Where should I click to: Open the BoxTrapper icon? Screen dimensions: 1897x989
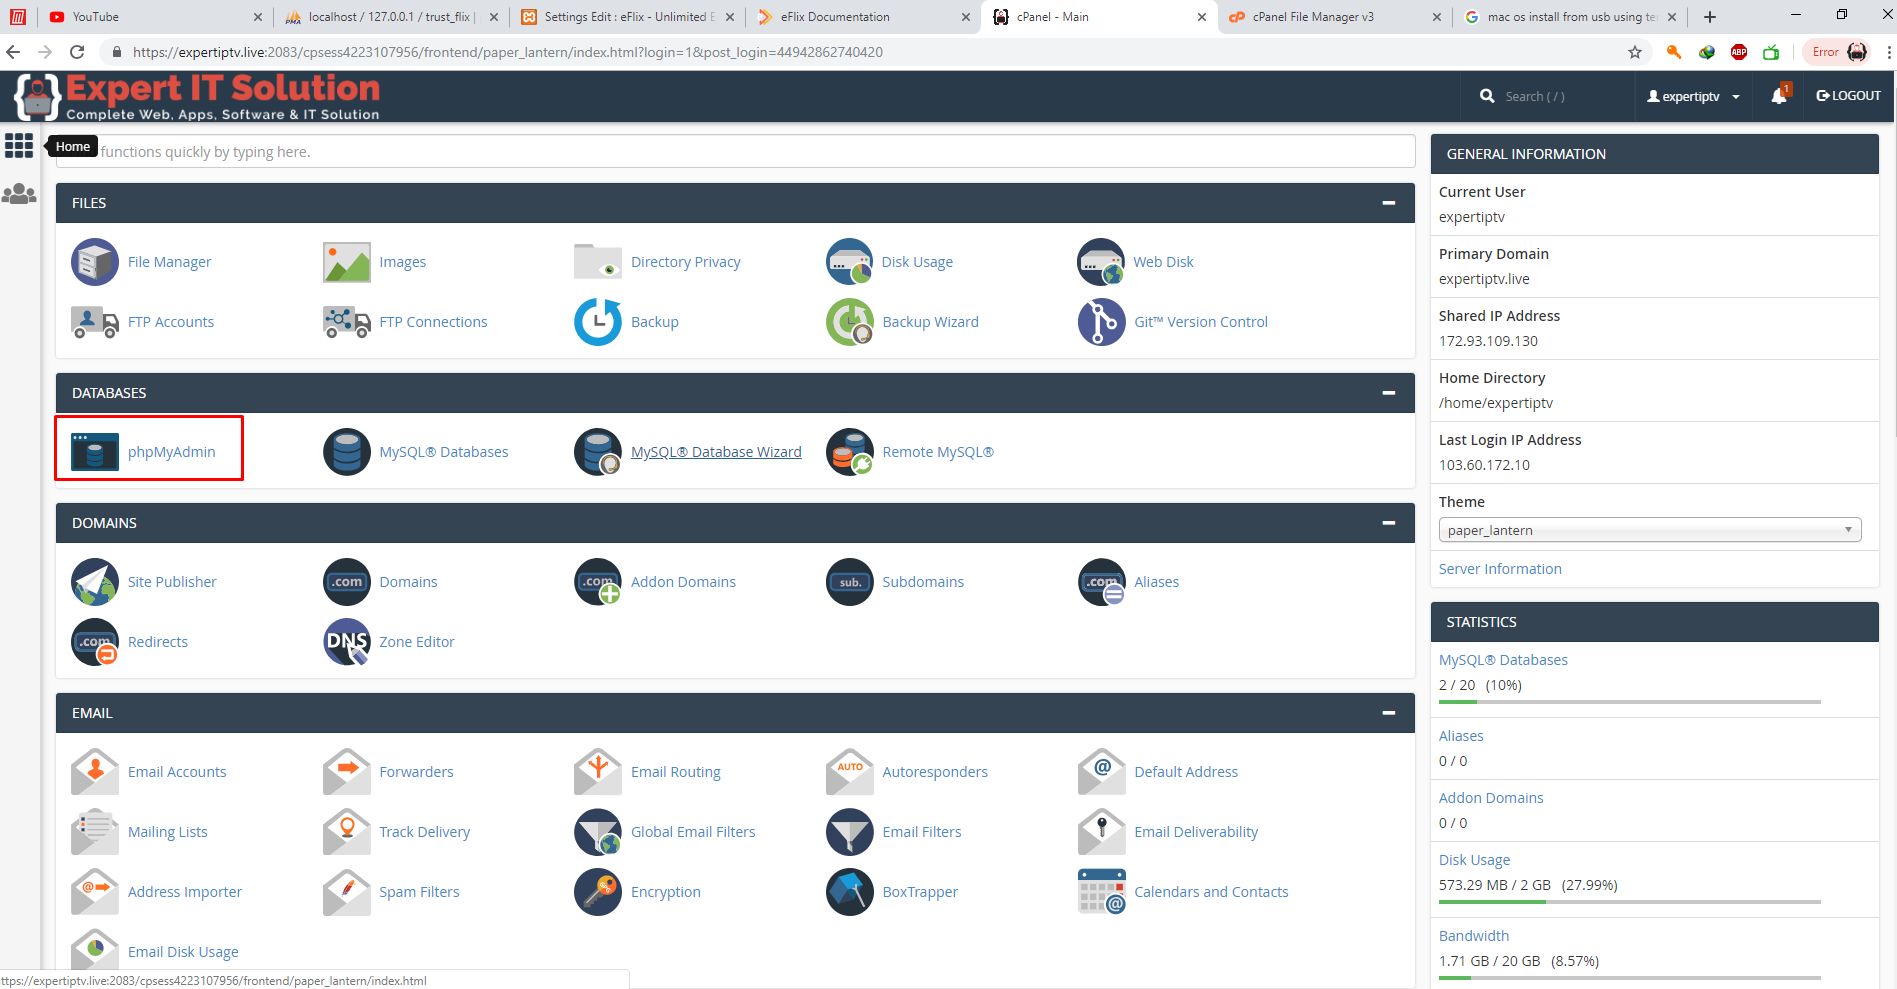click(x=850, y=892)
